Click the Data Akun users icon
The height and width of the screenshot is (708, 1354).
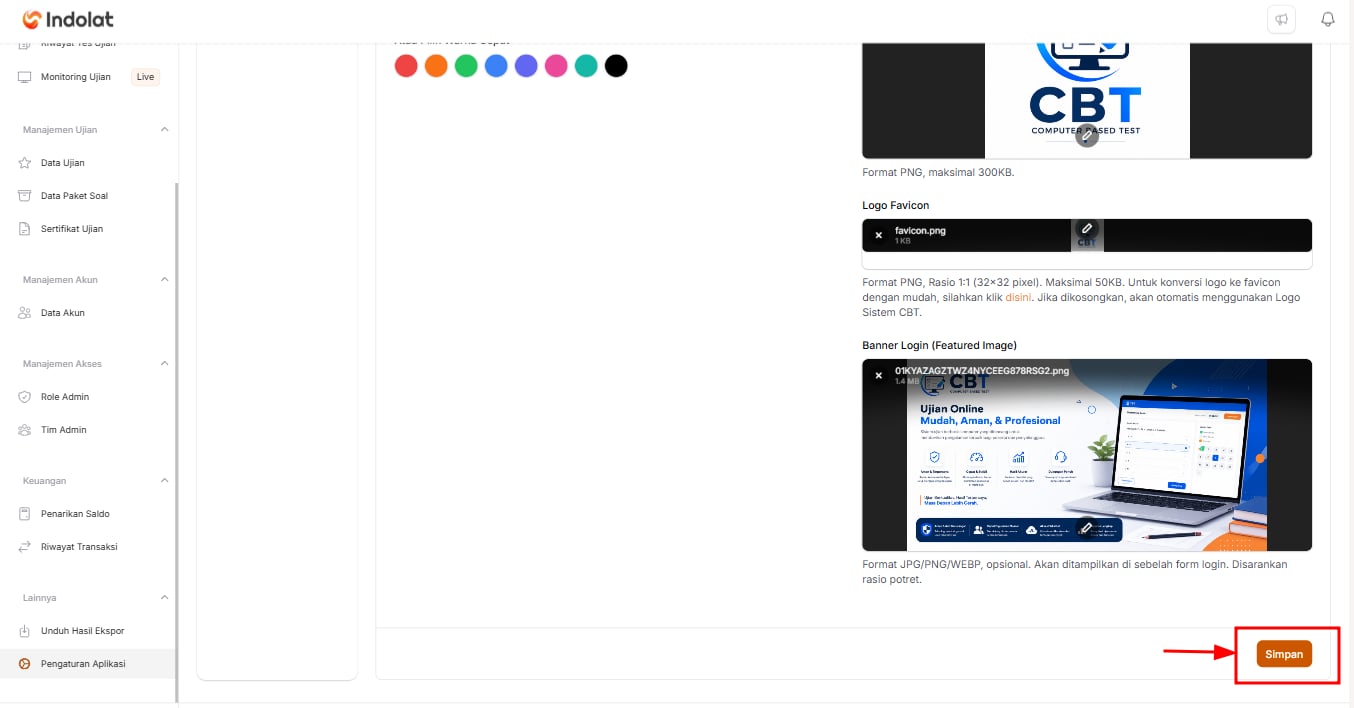click(25, 313)
